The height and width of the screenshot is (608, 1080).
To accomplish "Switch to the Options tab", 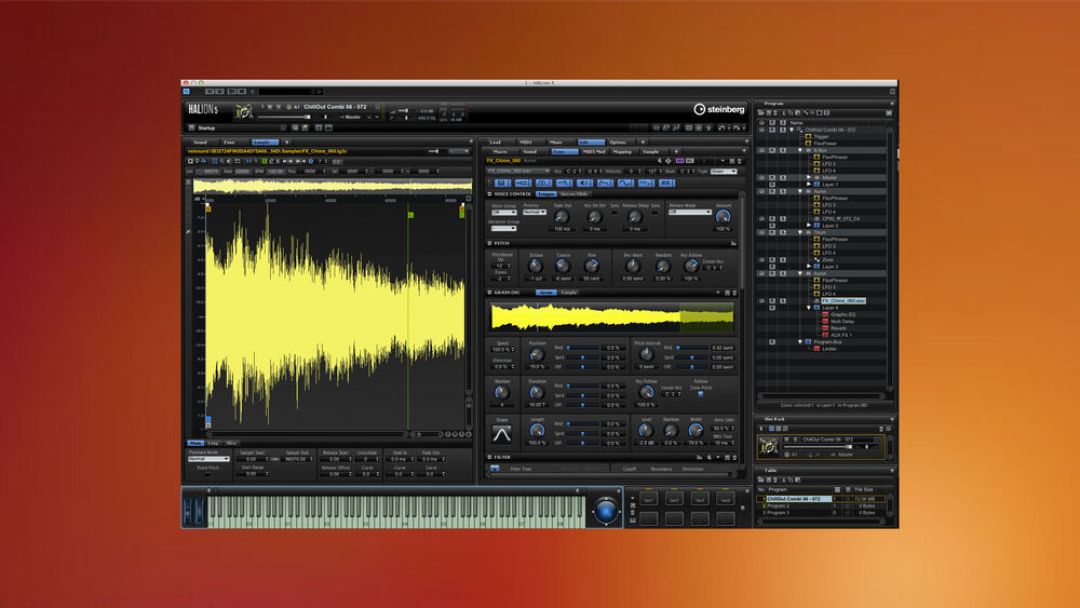I will pos(618,142).
